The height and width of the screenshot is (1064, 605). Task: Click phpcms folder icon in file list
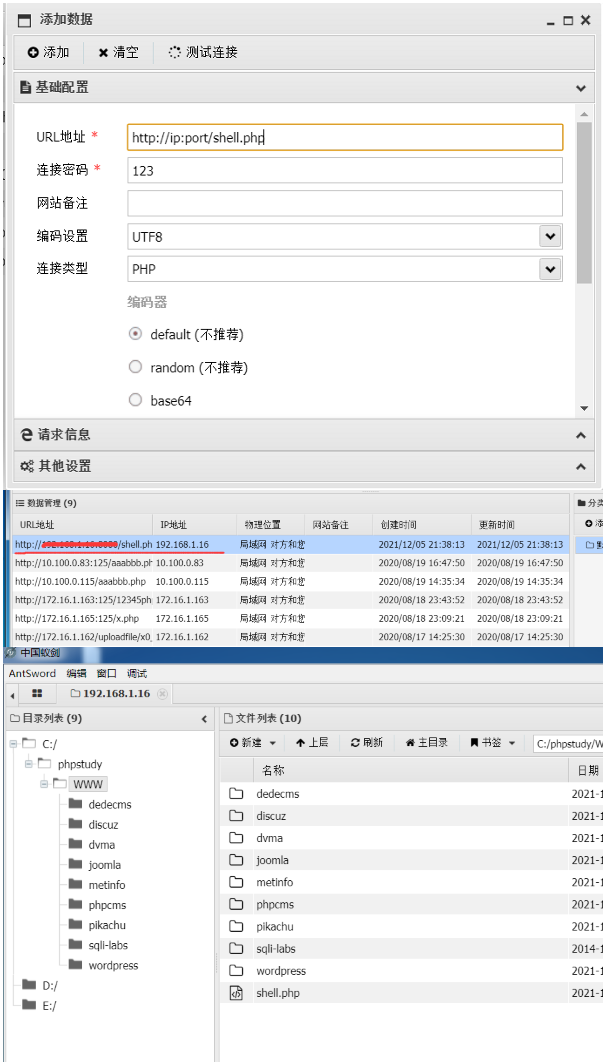click(236, 904)
